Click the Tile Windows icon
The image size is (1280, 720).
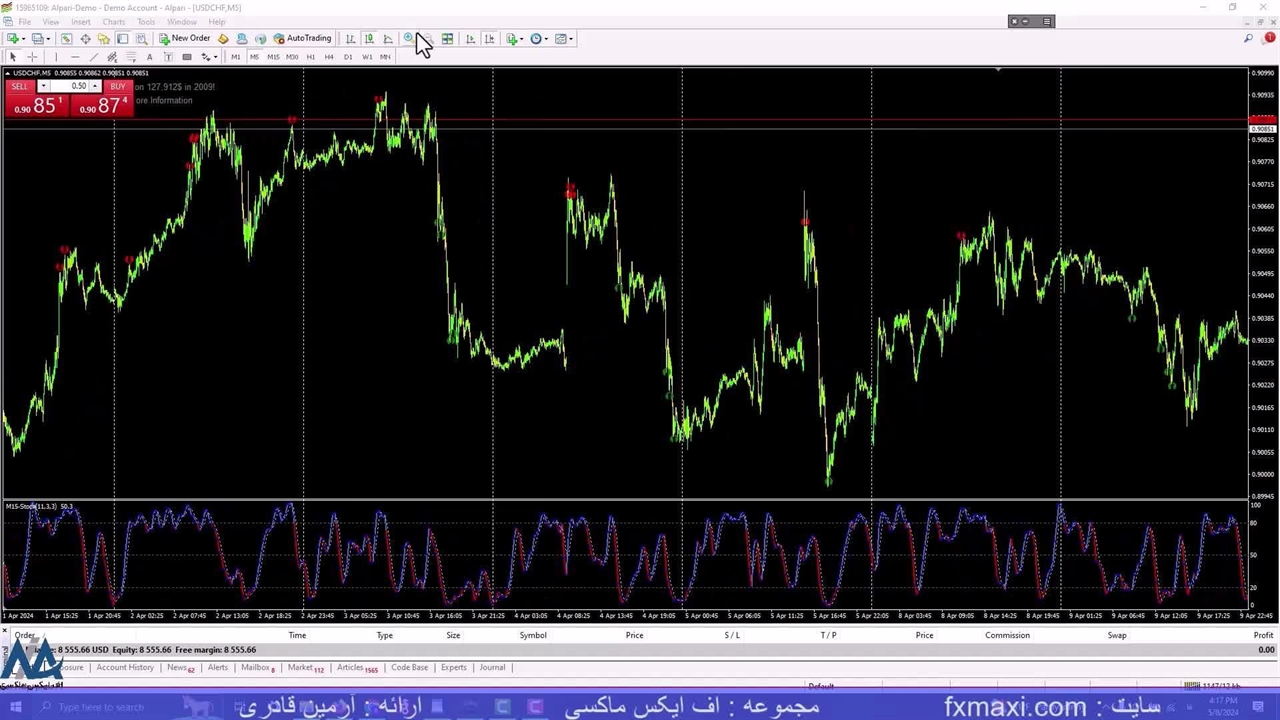[x=447, y=39]
